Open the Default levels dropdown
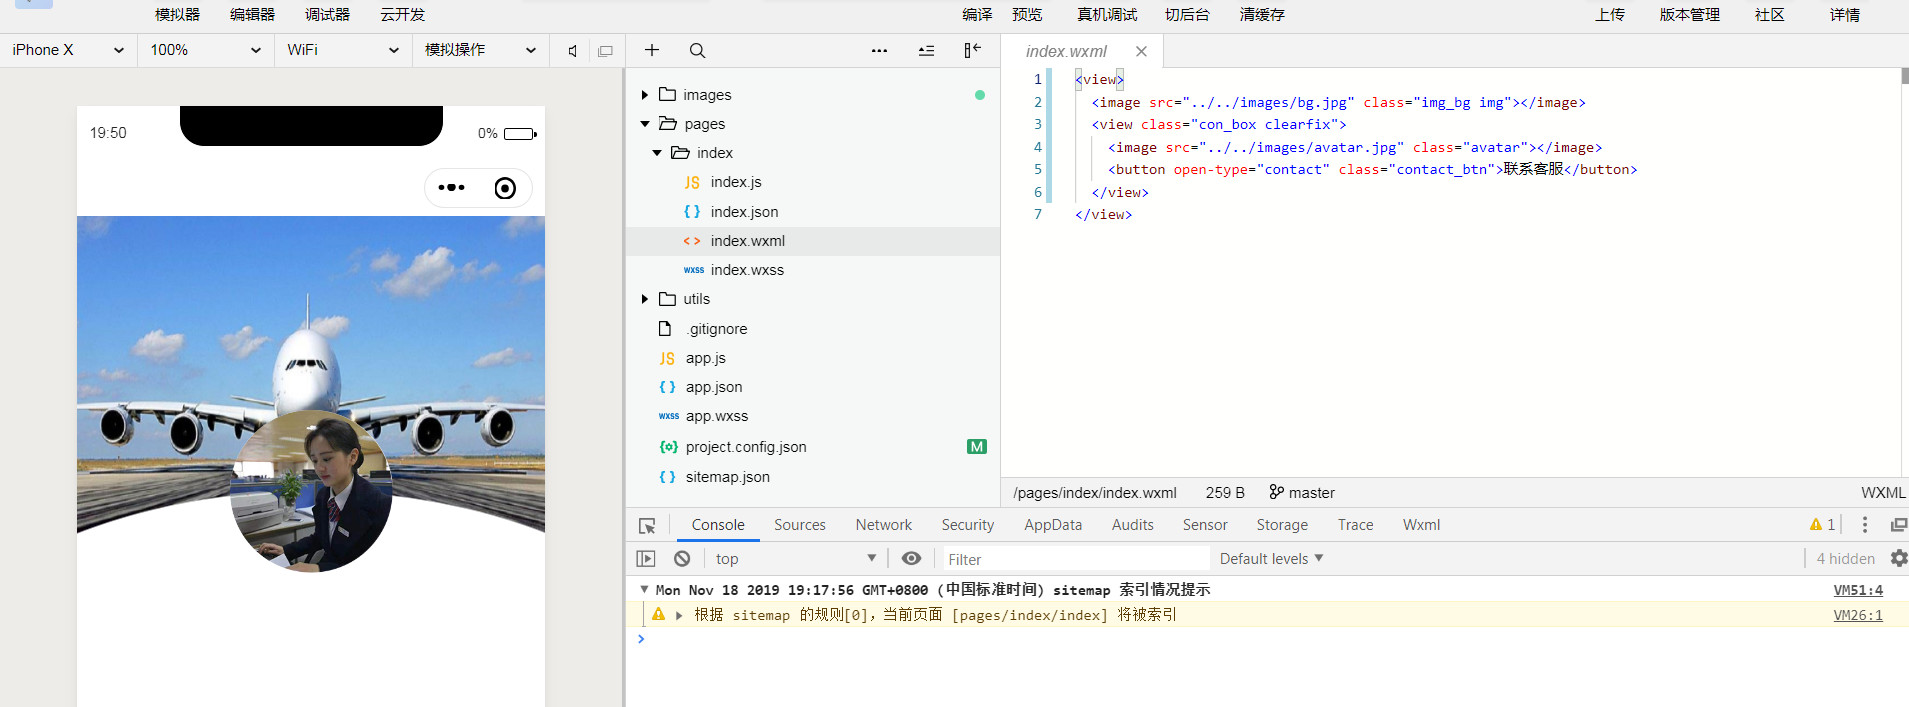Screen dimensions: 1909x707 (x=1271, y=559)
